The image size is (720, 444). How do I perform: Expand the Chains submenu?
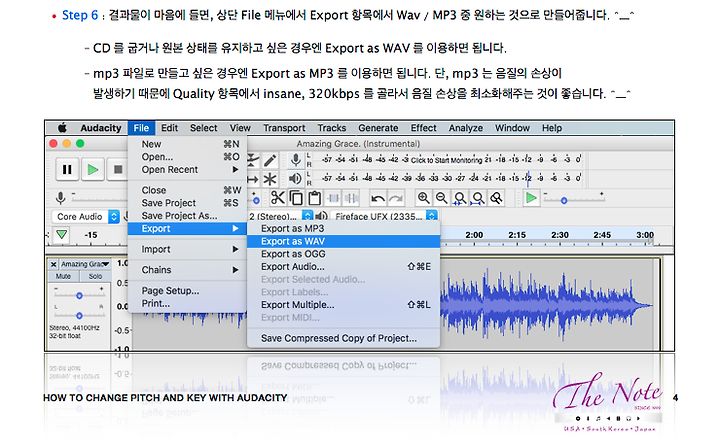pyautogui.click(x=187, y=270)
